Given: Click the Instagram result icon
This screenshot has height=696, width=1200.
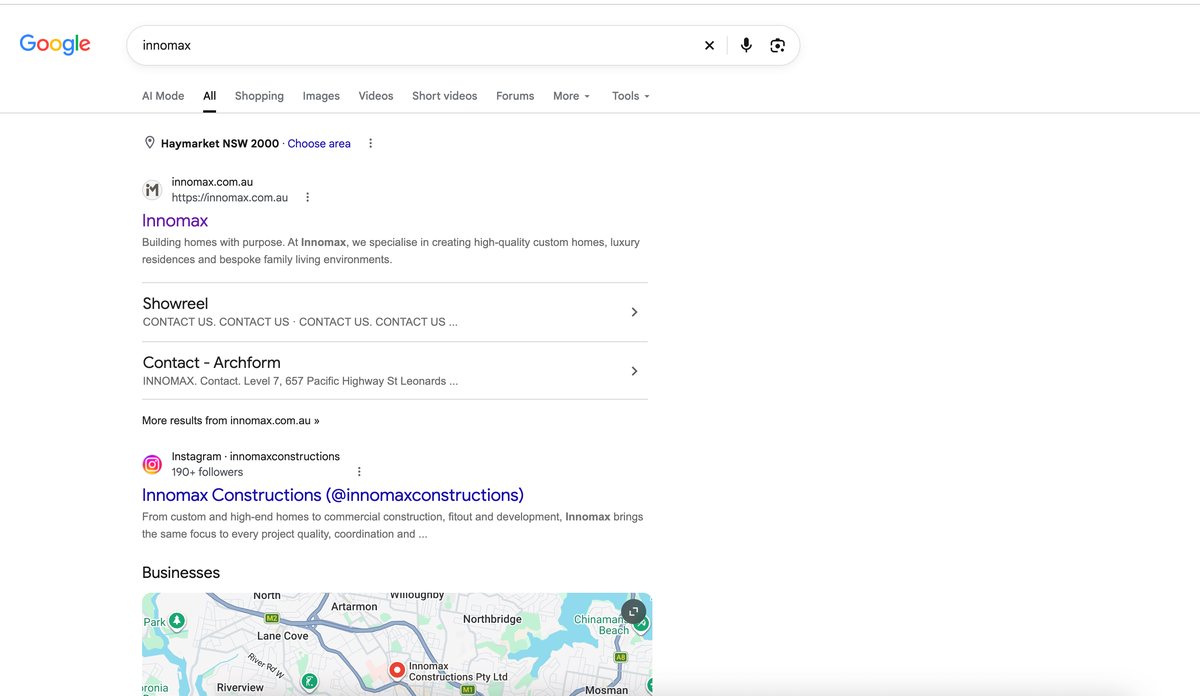Looking at the screenshot, I should pos(152,464).
